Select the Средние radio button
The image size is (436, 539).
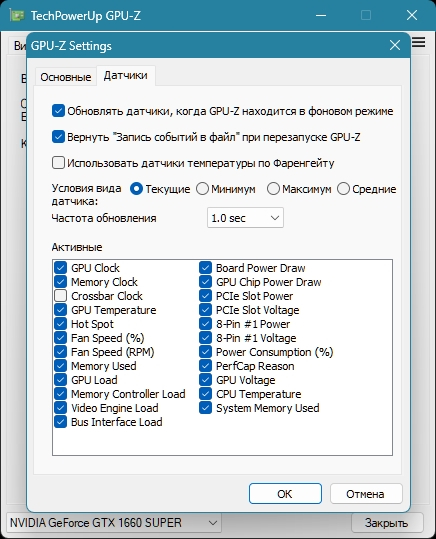tap(343, 189)
